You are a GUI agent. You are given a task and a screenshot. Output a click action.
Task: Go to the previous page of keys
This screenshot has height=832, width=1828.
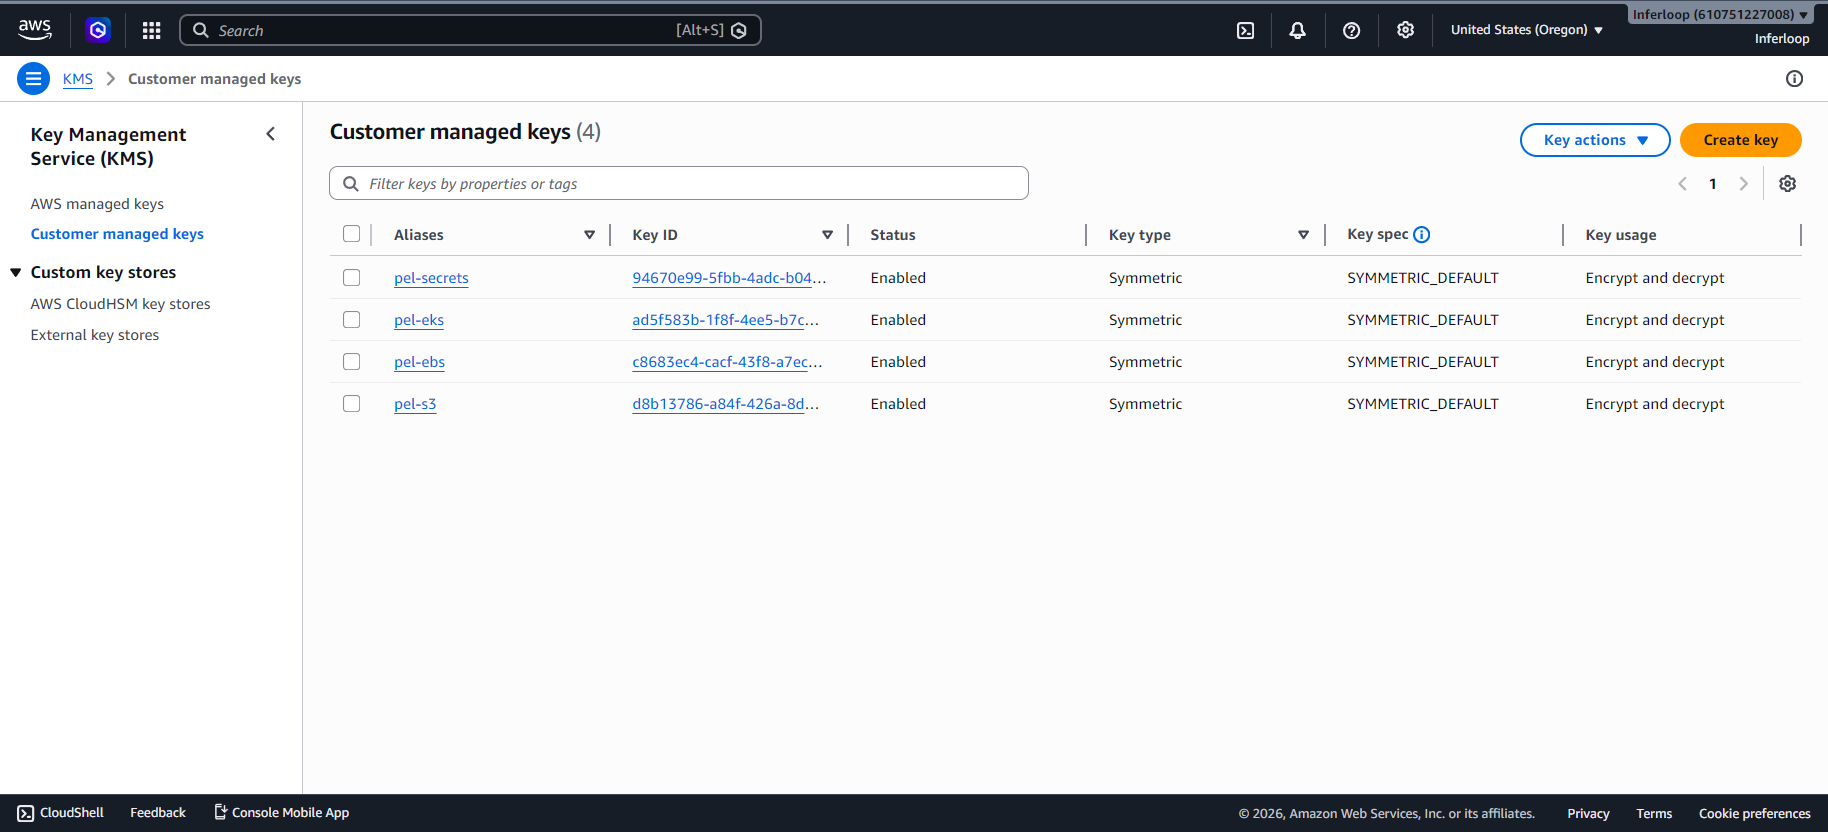point(1682,184)
